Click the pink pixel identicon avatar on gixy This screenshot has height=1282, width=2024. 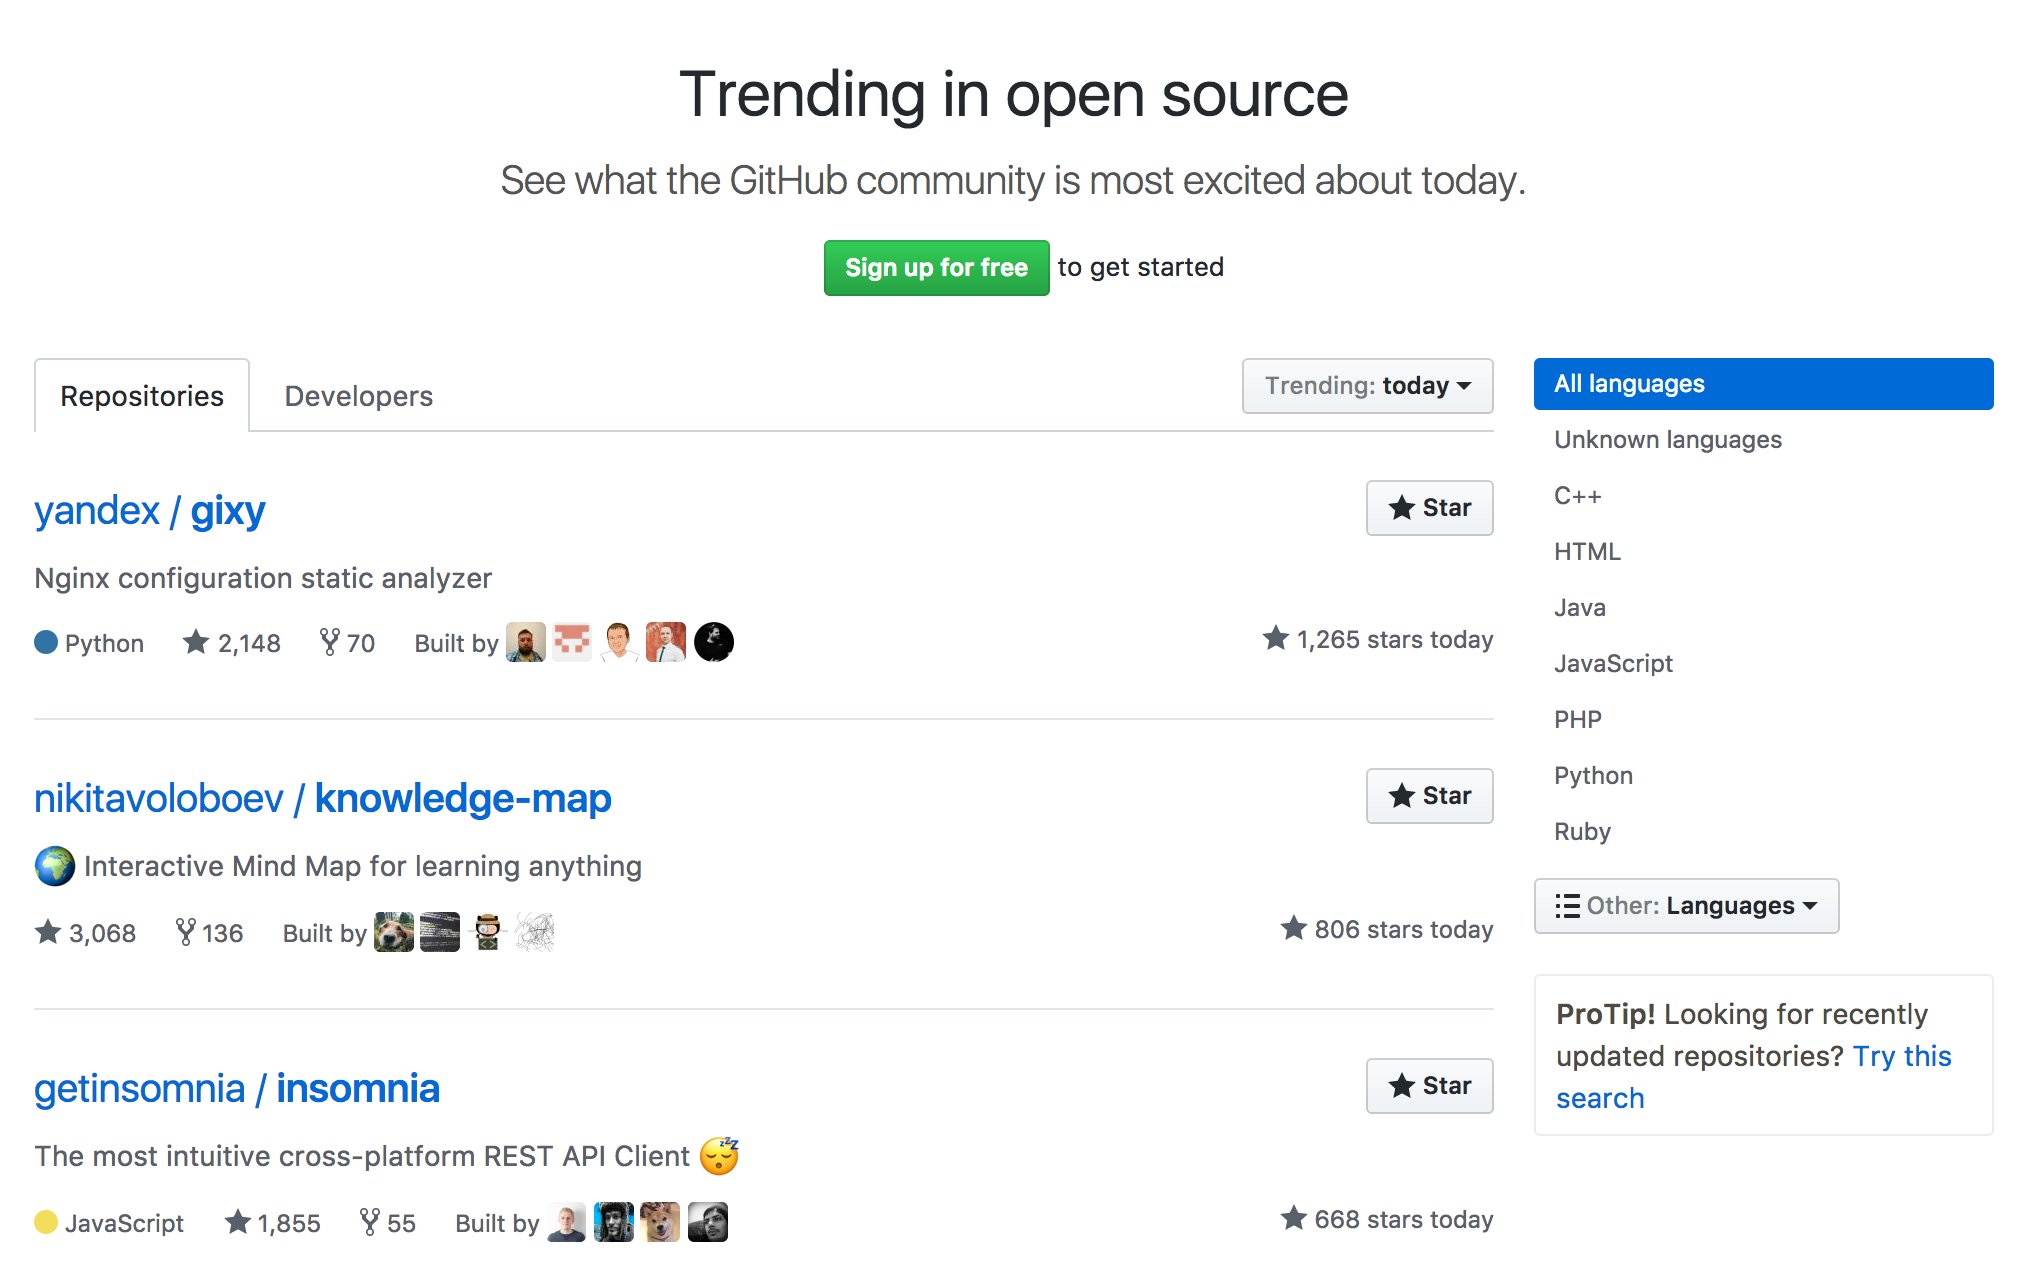(x=572, y=642)
